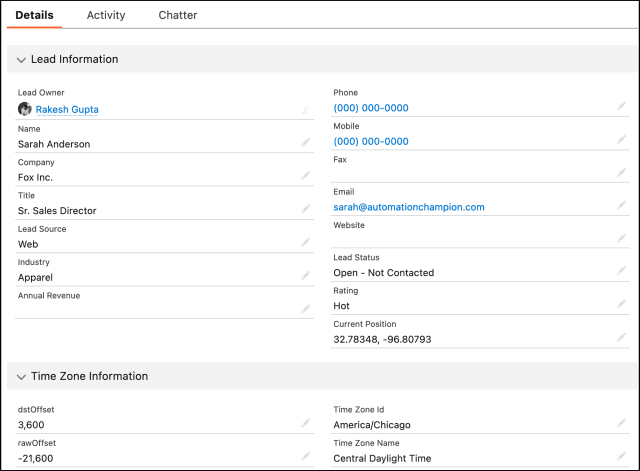Click Current Position edit pencil

[621, 337]
